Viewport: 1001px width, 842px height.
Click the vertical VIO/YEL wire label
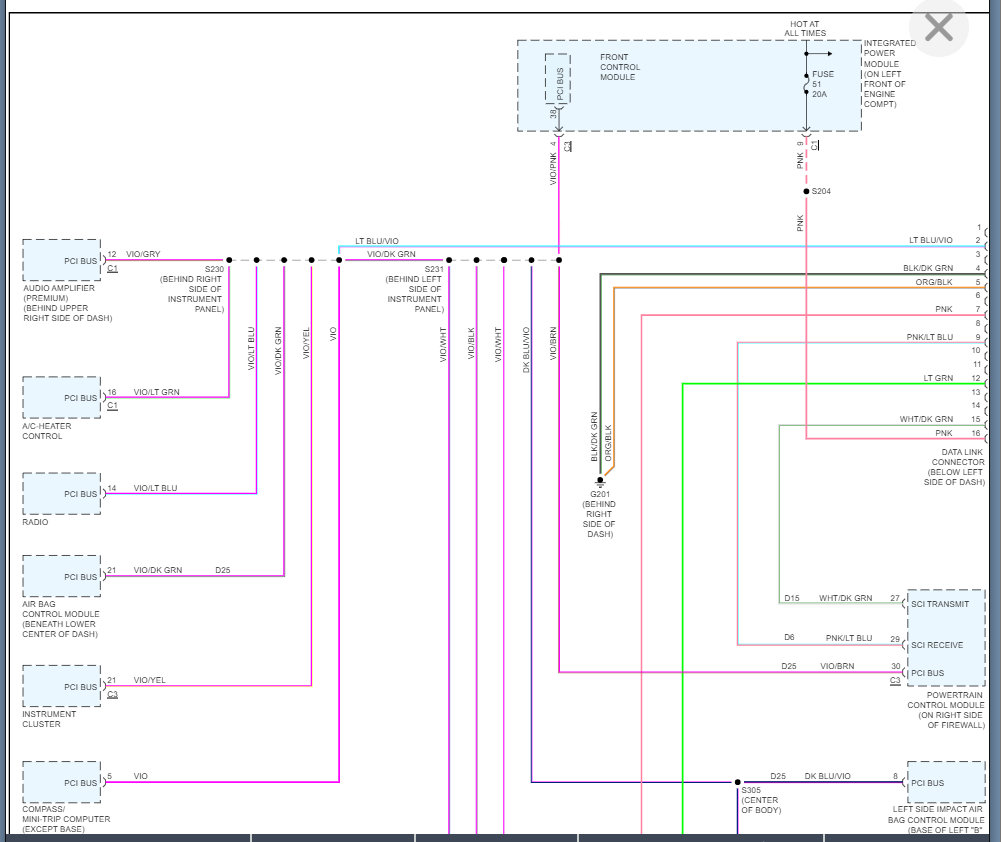[x=306, y=343]
